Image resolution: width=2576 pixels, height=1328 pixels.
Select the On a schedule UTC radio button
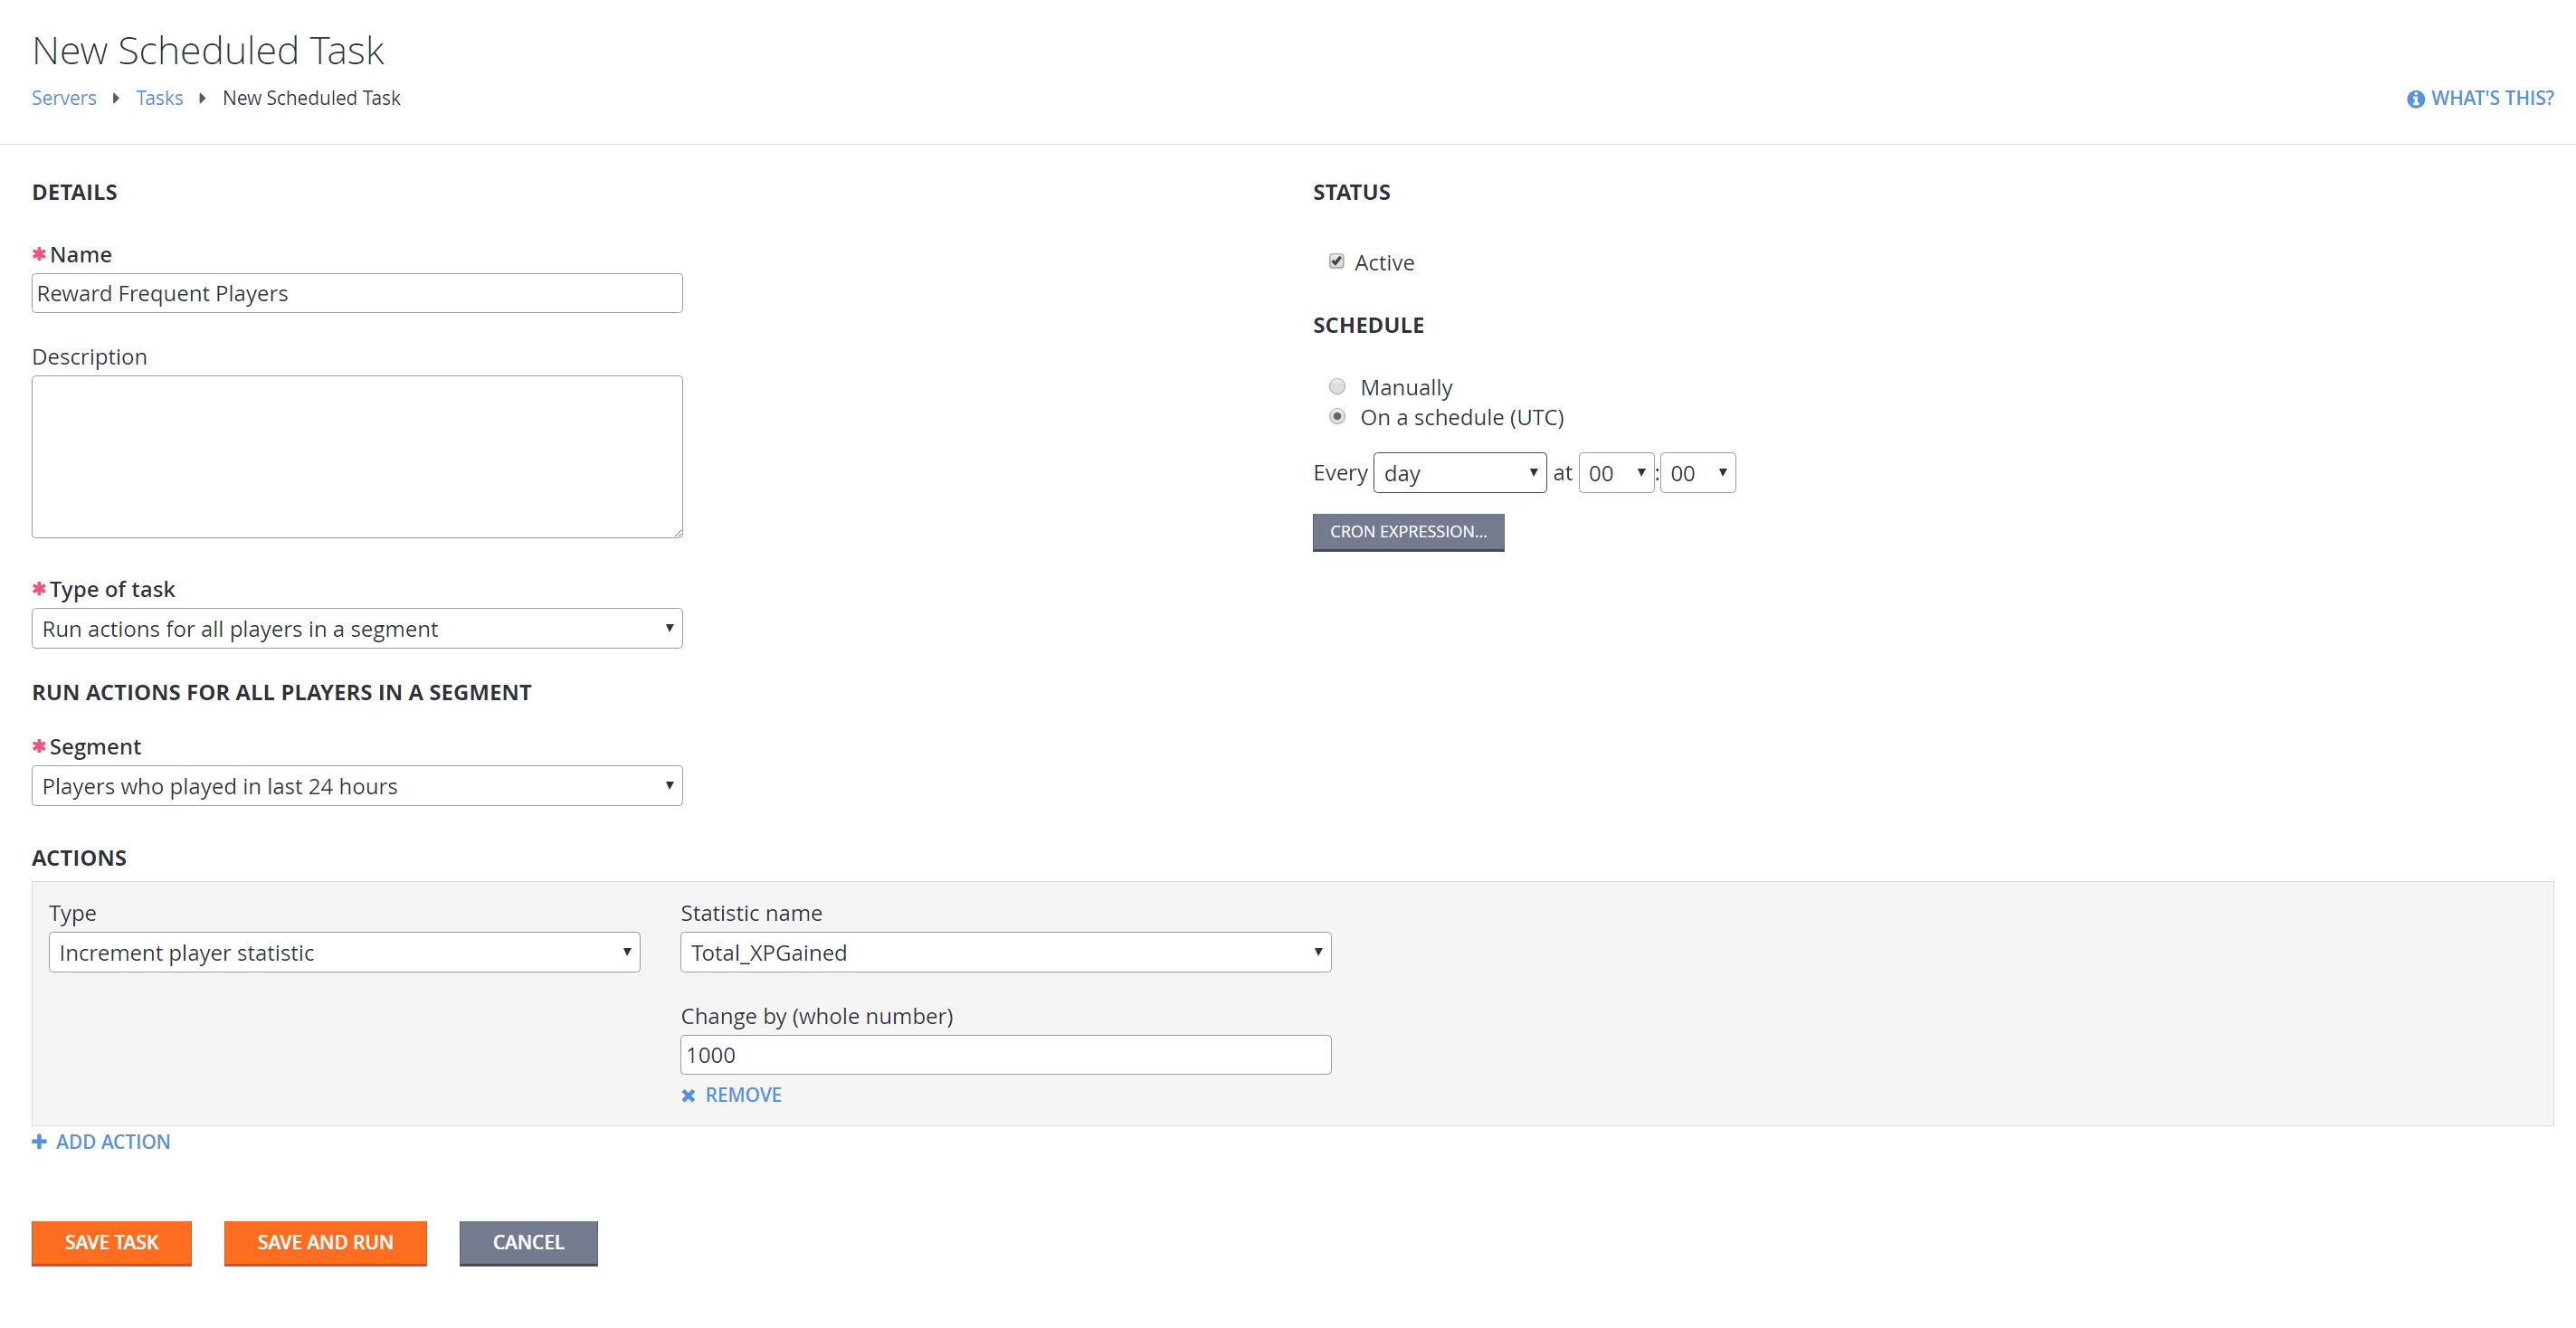pos(1338,417)
